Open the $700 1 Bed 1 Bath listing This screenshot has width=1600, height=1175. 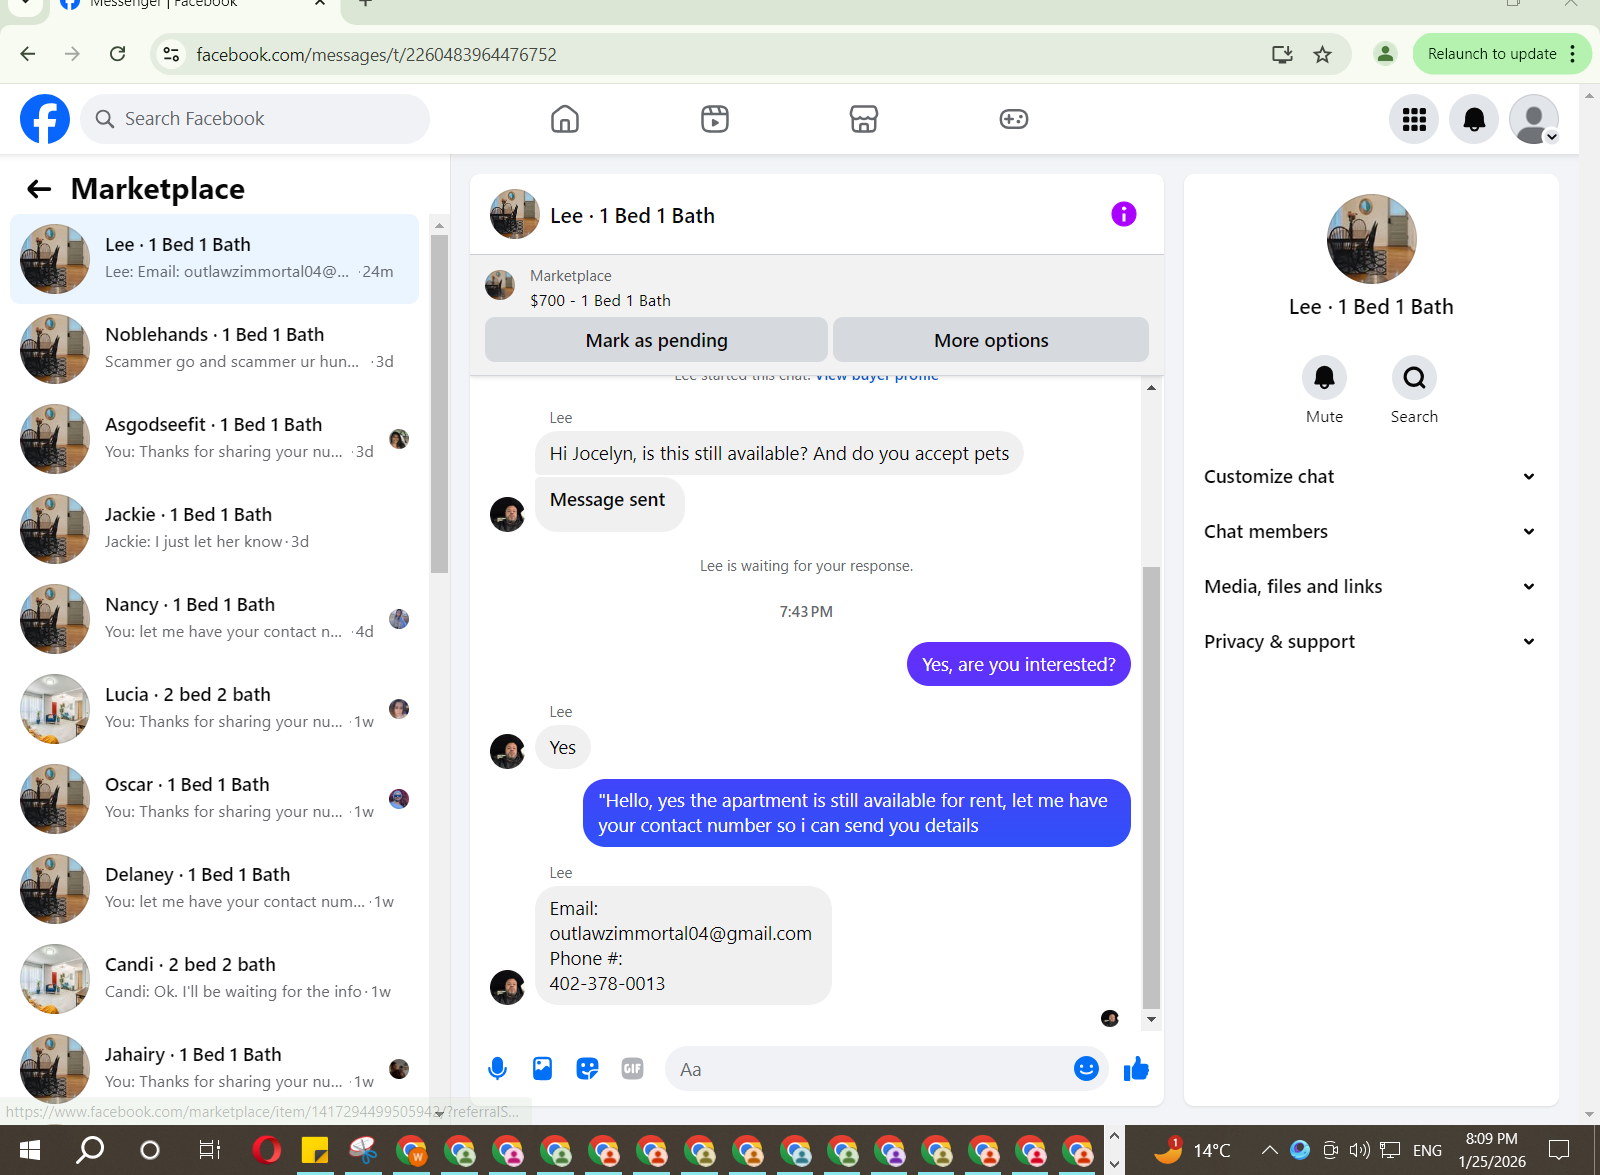pyautogui.click(x=600, y=288)
